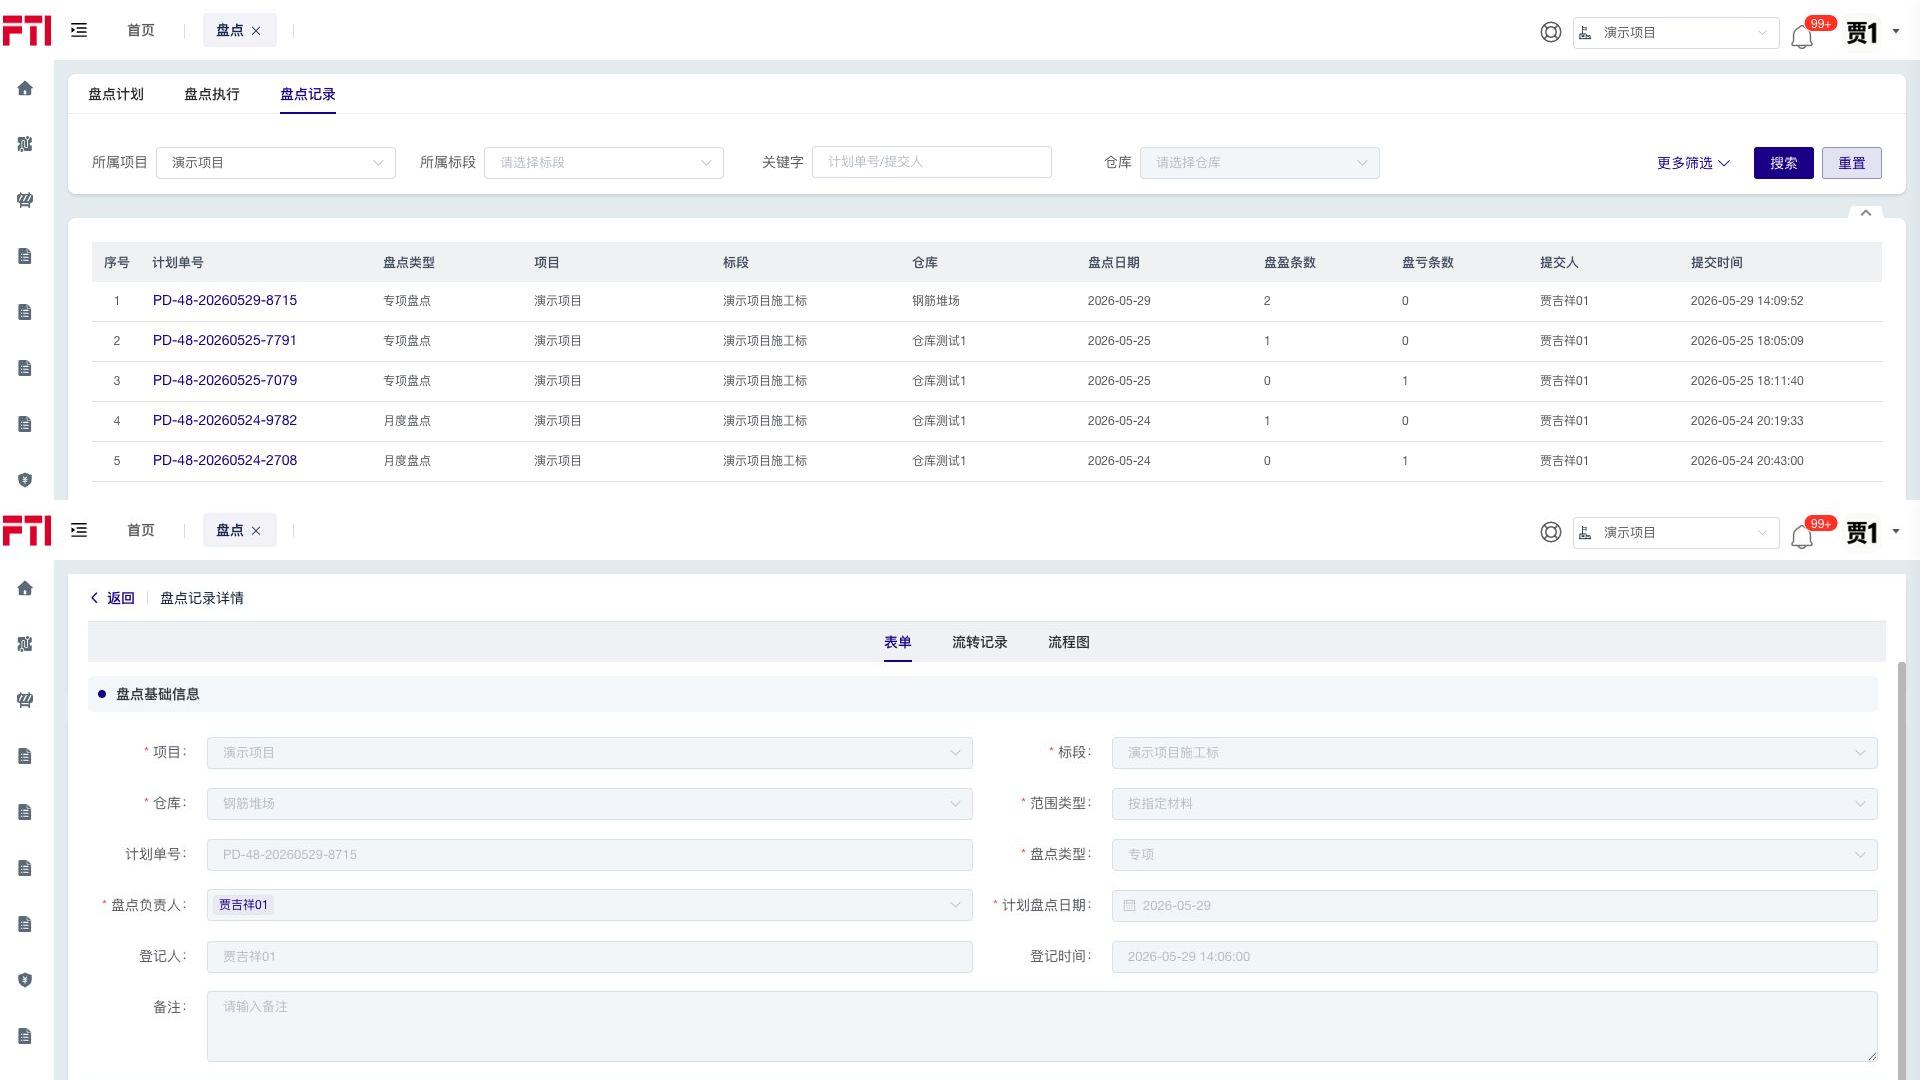Open the 范围类型 dropdown

click(x=1495, y=804)
